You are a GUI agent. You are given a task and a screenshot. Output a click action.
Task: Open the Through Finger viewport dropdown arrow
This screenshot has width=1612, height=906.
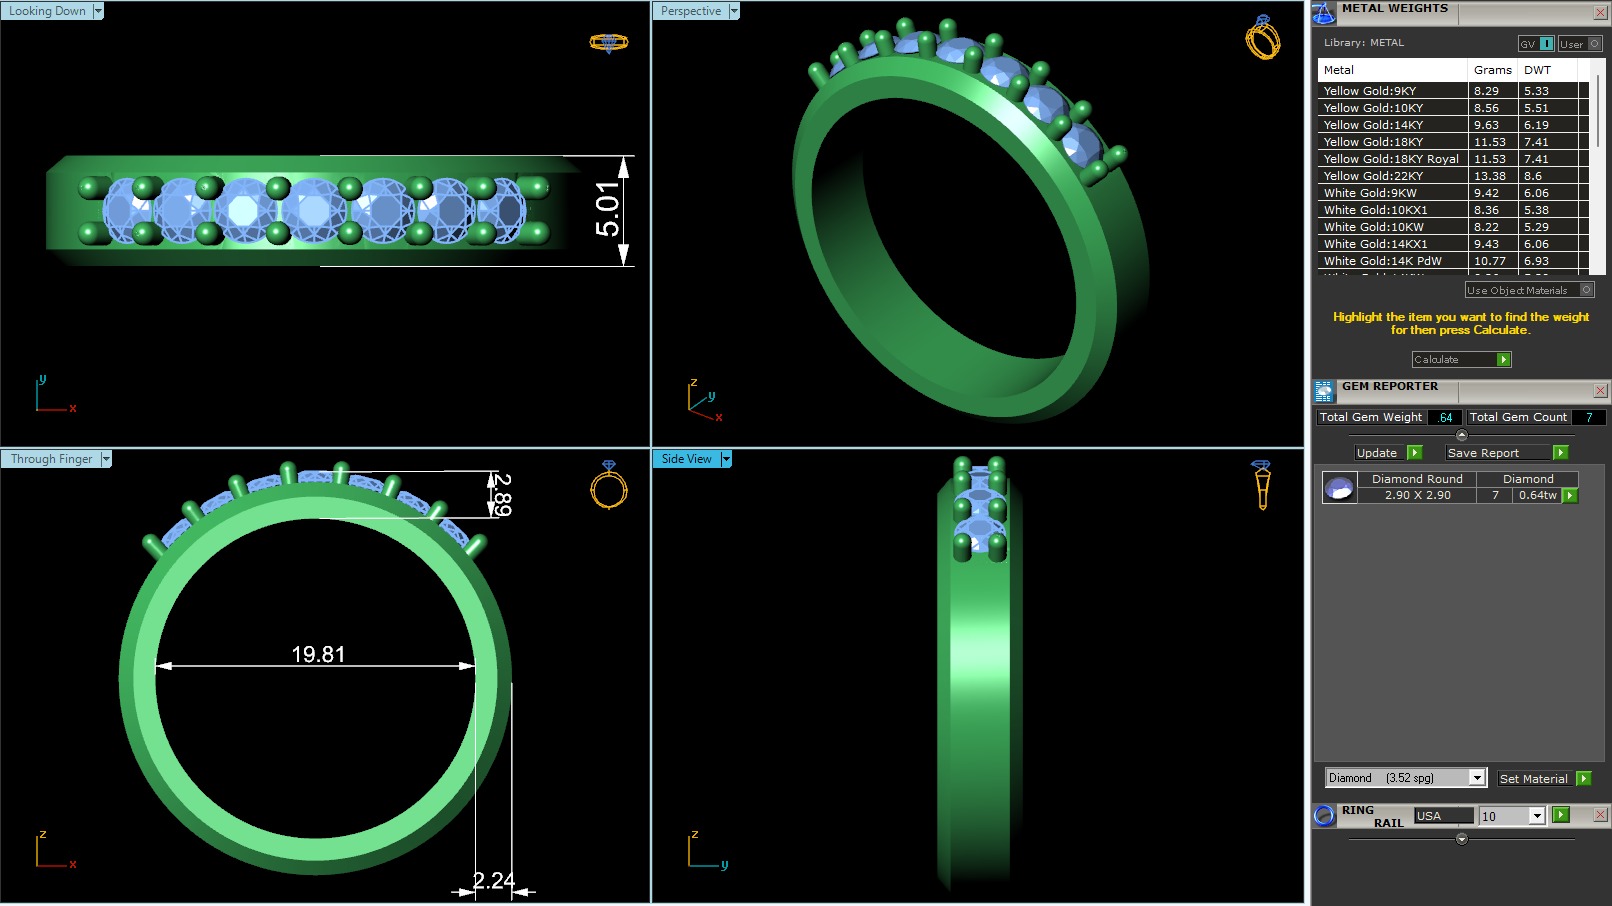(x=106, y=459)
